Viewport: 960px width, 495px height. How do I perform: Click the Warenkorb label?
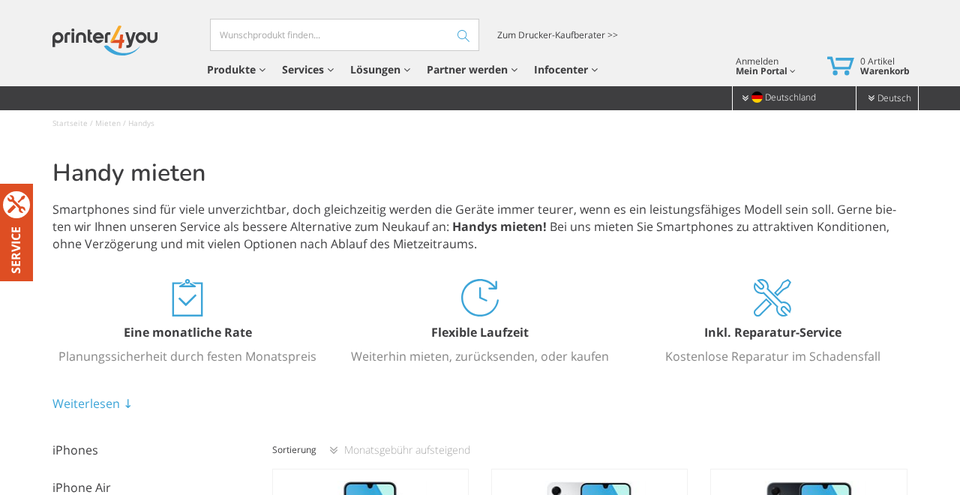pos(885,71)
